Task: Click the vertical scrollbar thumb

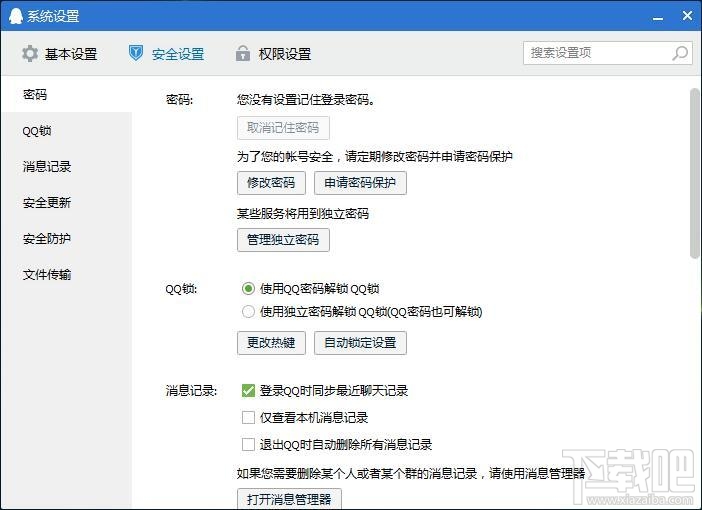Action: 695,172
